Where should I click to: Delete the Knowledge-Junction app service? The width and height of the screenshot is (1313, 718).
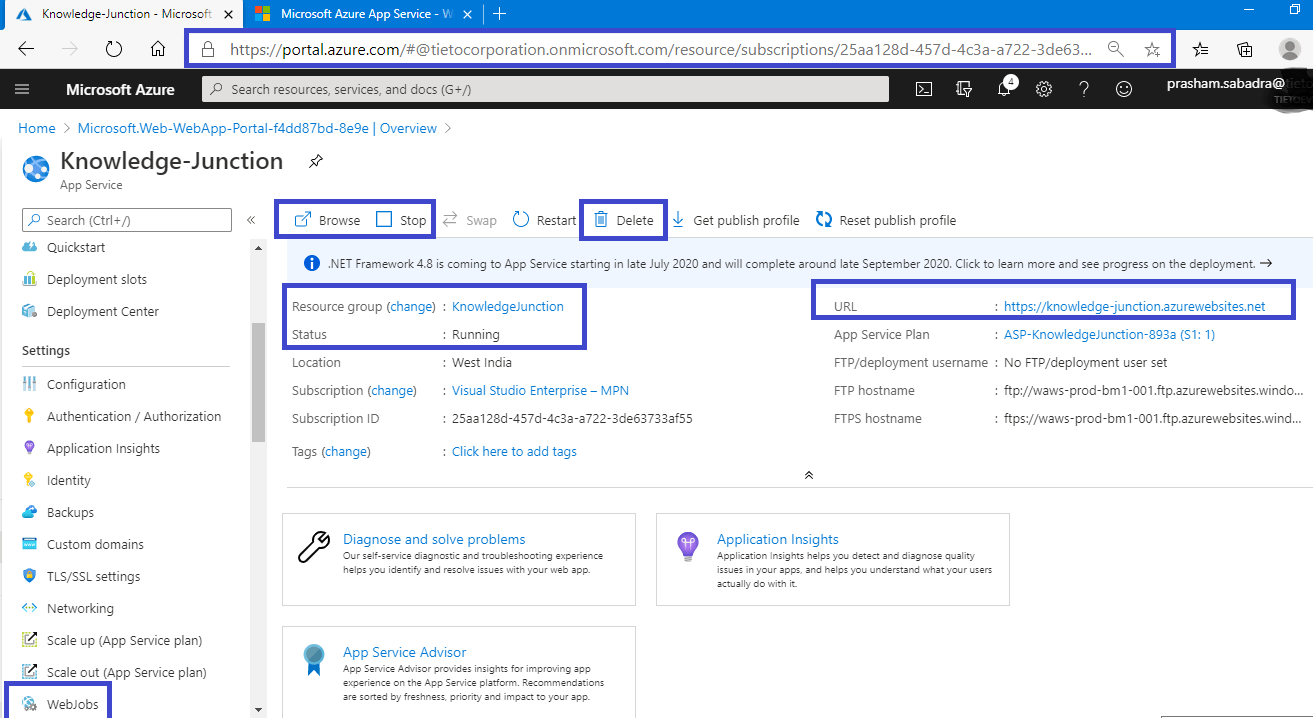click(x=624, y=220)
